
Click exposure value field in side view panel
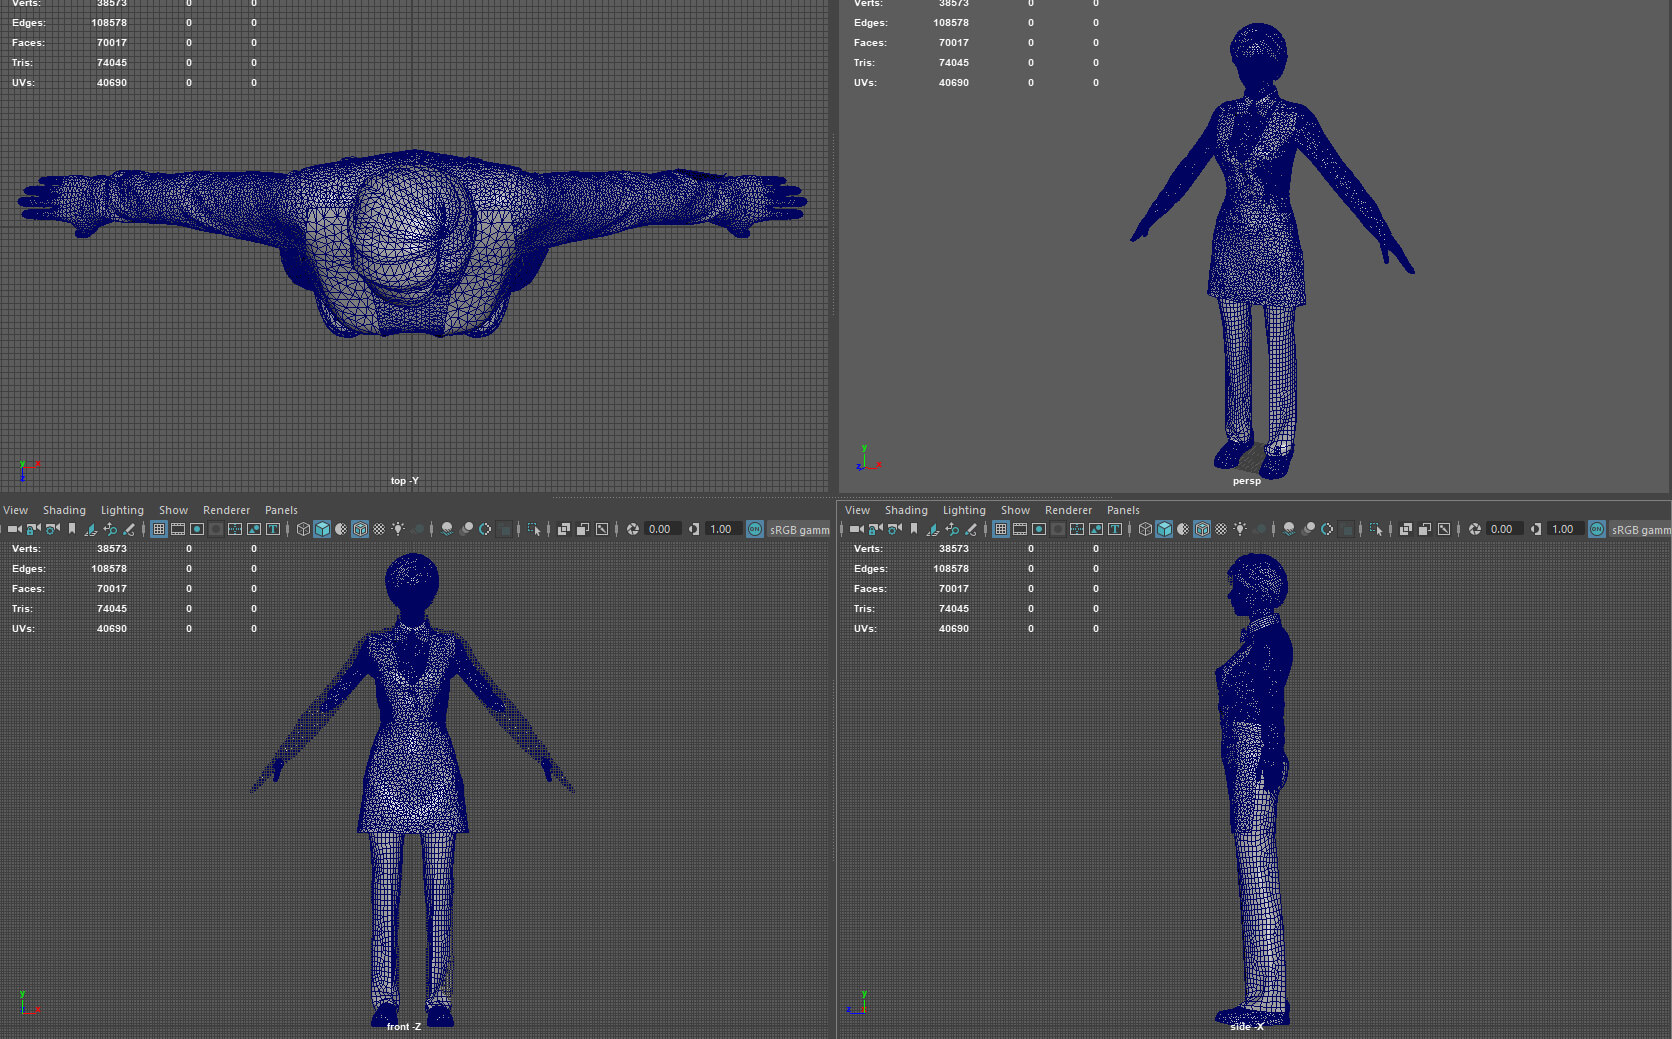click(1502, 529)
